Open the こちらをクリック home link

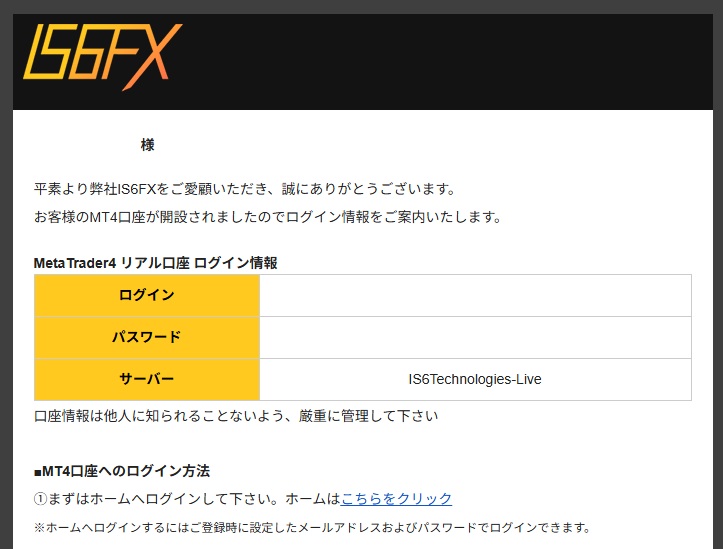click(x=396, y=499)
